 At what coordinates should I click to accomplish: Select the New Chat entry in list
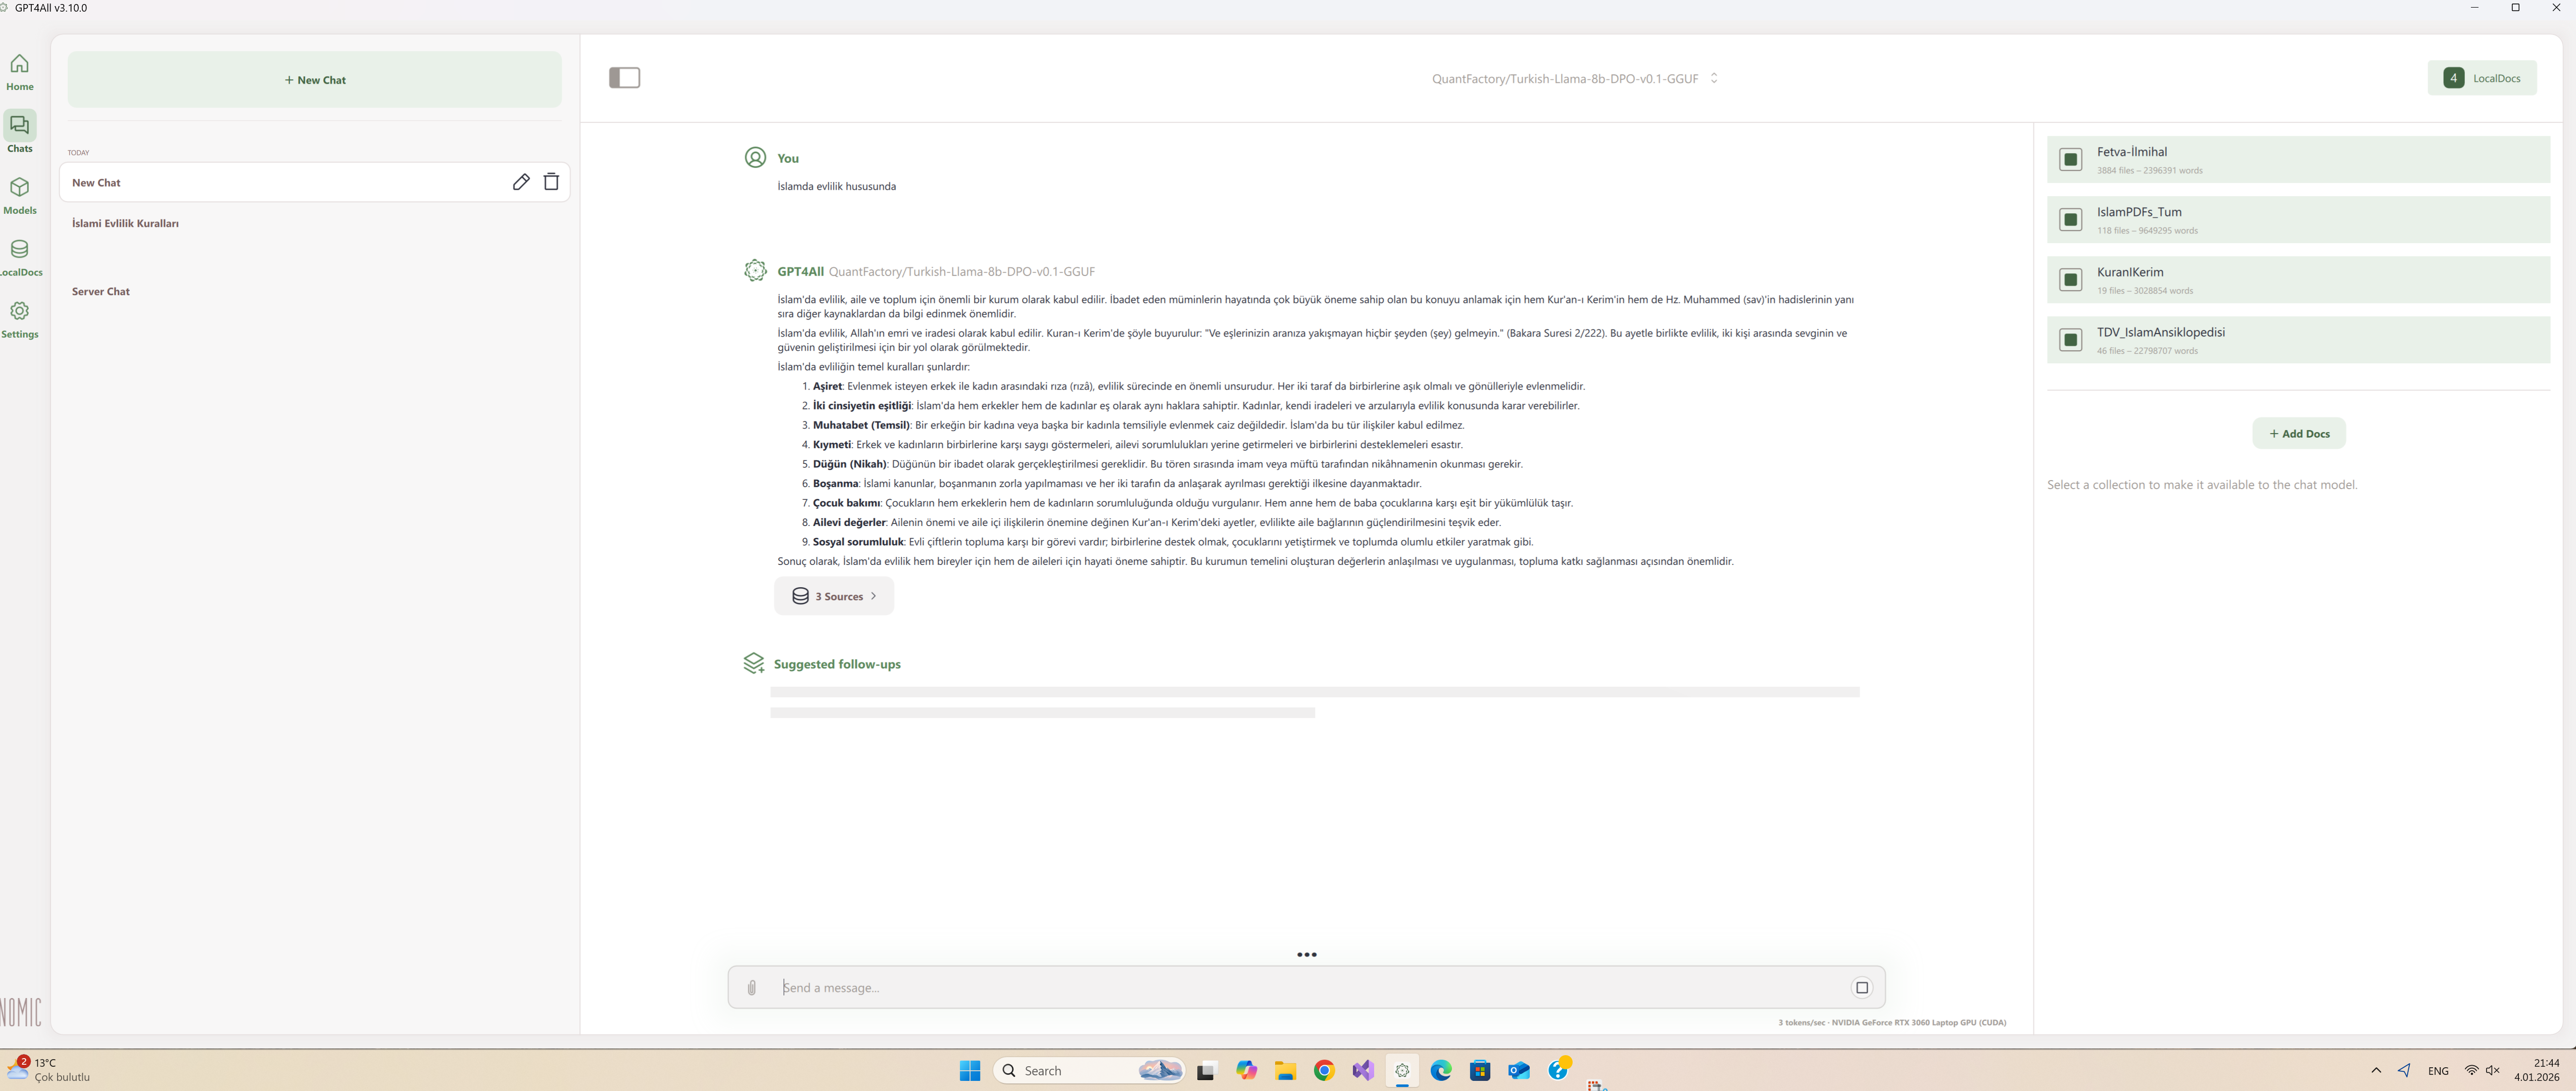pos(314,182)
